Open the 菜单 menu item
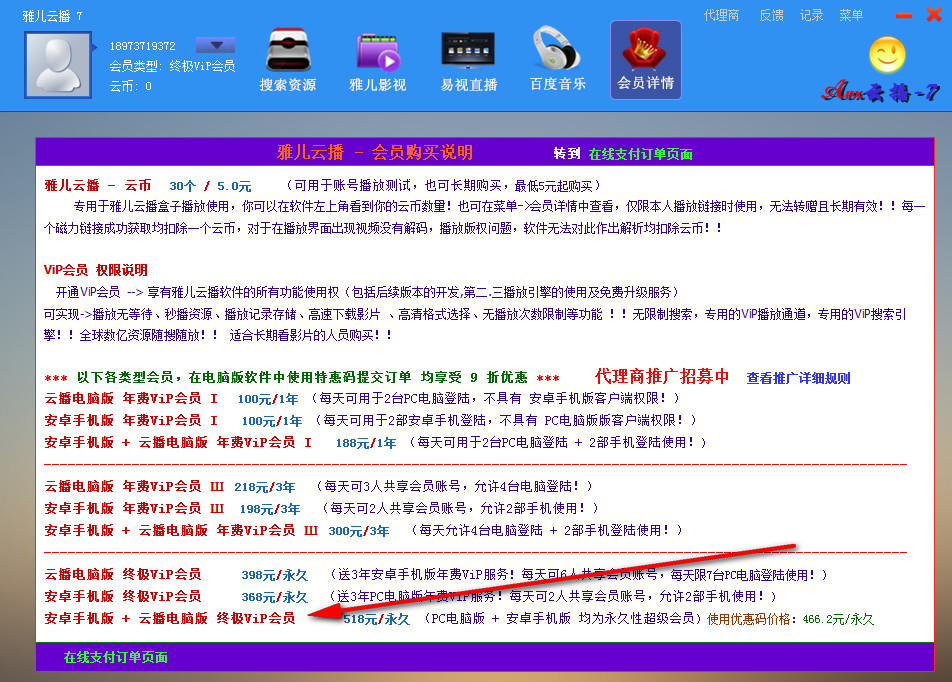This screenshot has height=682, width=952. [851, 16]
